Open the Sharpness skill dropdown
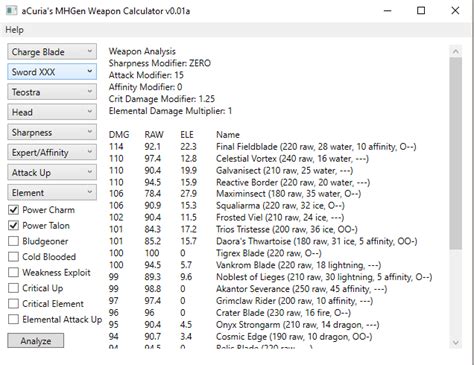 click(52, 132)
